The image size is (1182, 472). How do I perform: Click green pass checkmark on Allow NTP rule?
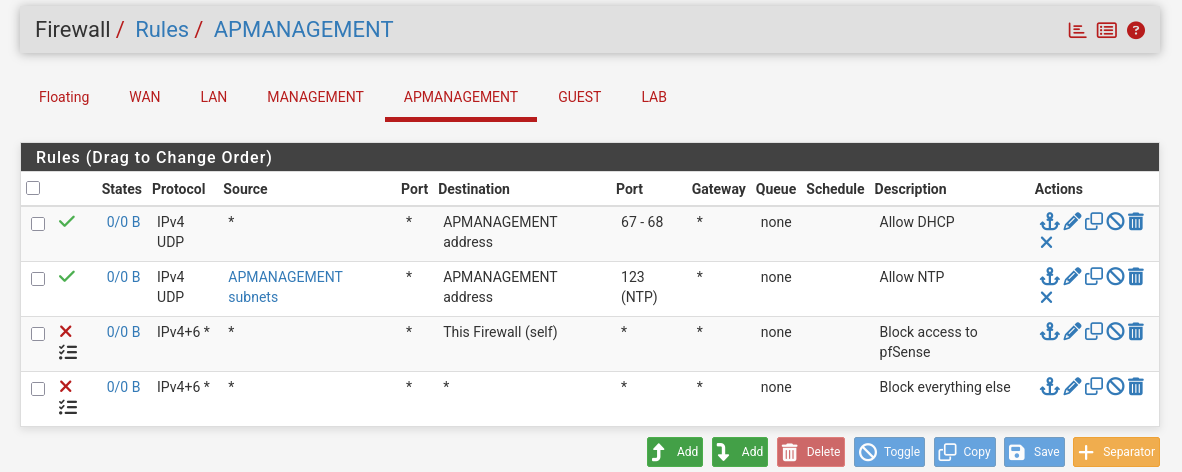coord(67,277)
